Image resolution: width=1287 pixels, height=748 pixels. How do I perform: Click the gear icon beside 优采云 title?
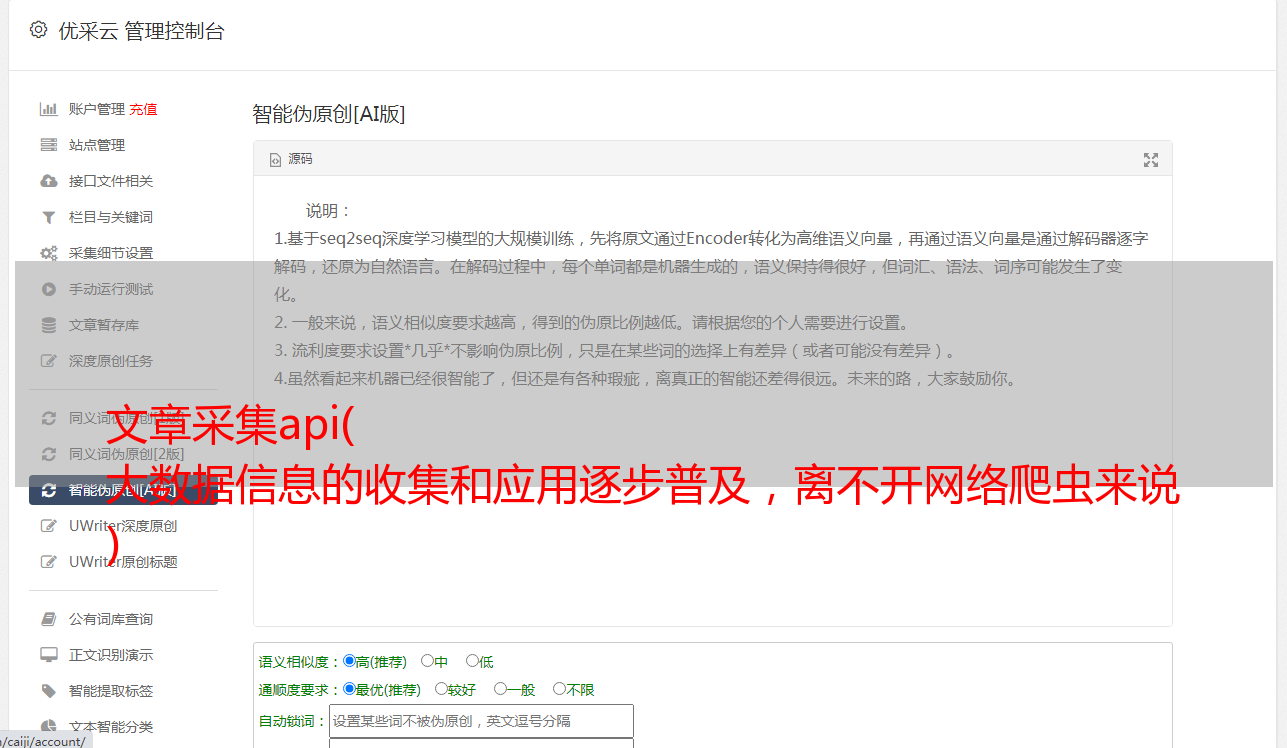pyautogui.click(x=38, y=30)
